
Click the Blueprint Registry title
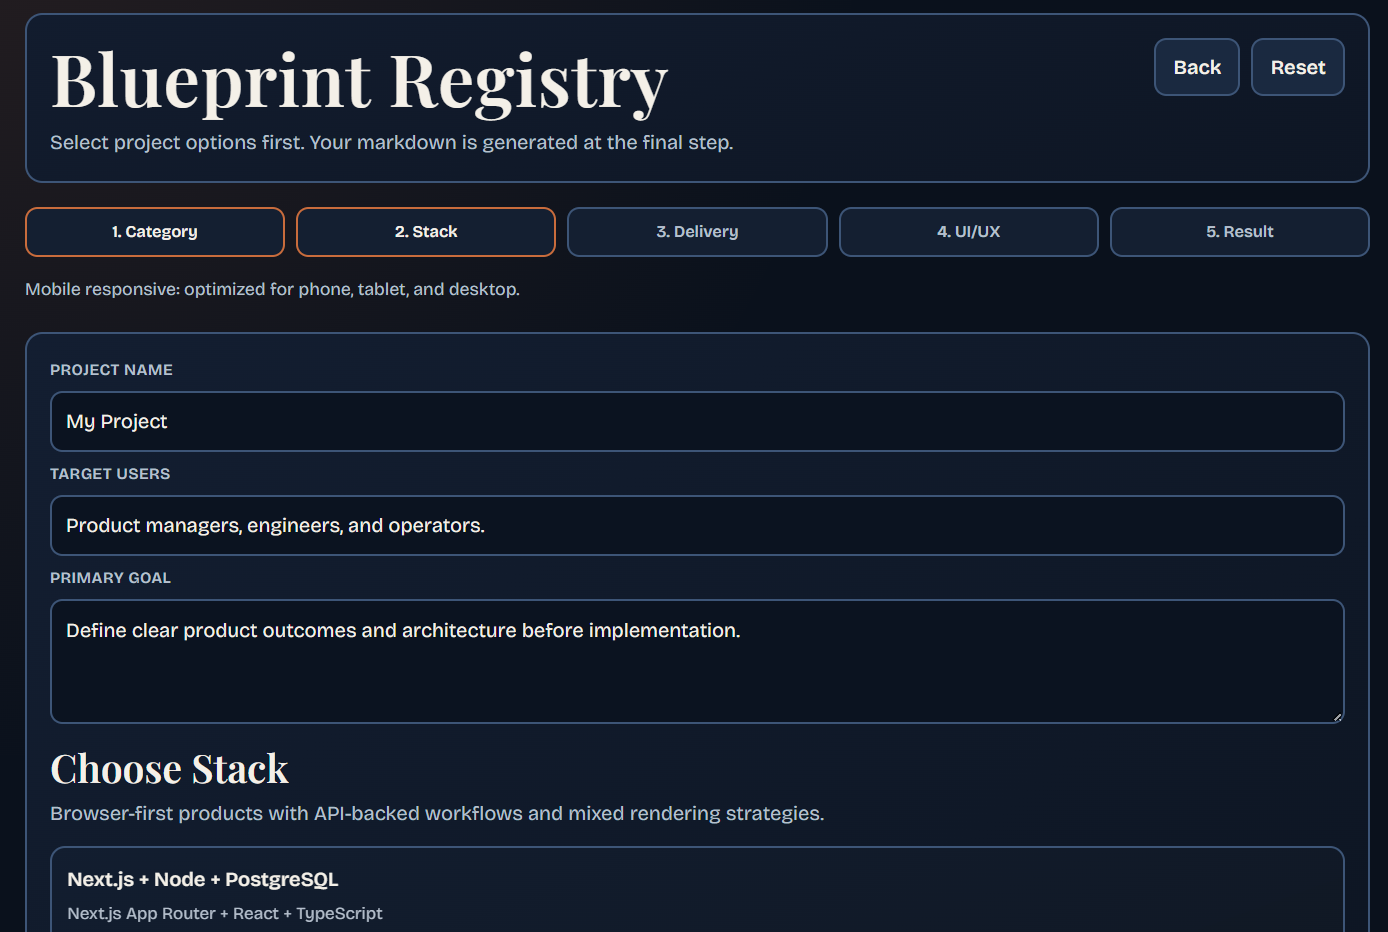359,82
